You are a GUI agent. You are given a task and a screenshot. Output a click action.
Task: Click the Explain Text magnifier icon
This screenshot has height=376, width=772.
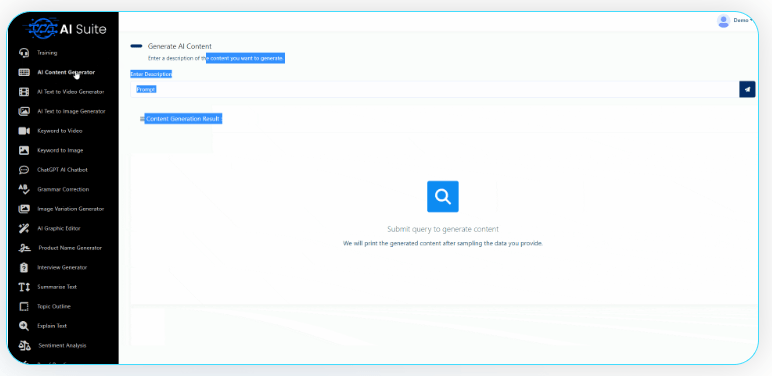[24, 326]
